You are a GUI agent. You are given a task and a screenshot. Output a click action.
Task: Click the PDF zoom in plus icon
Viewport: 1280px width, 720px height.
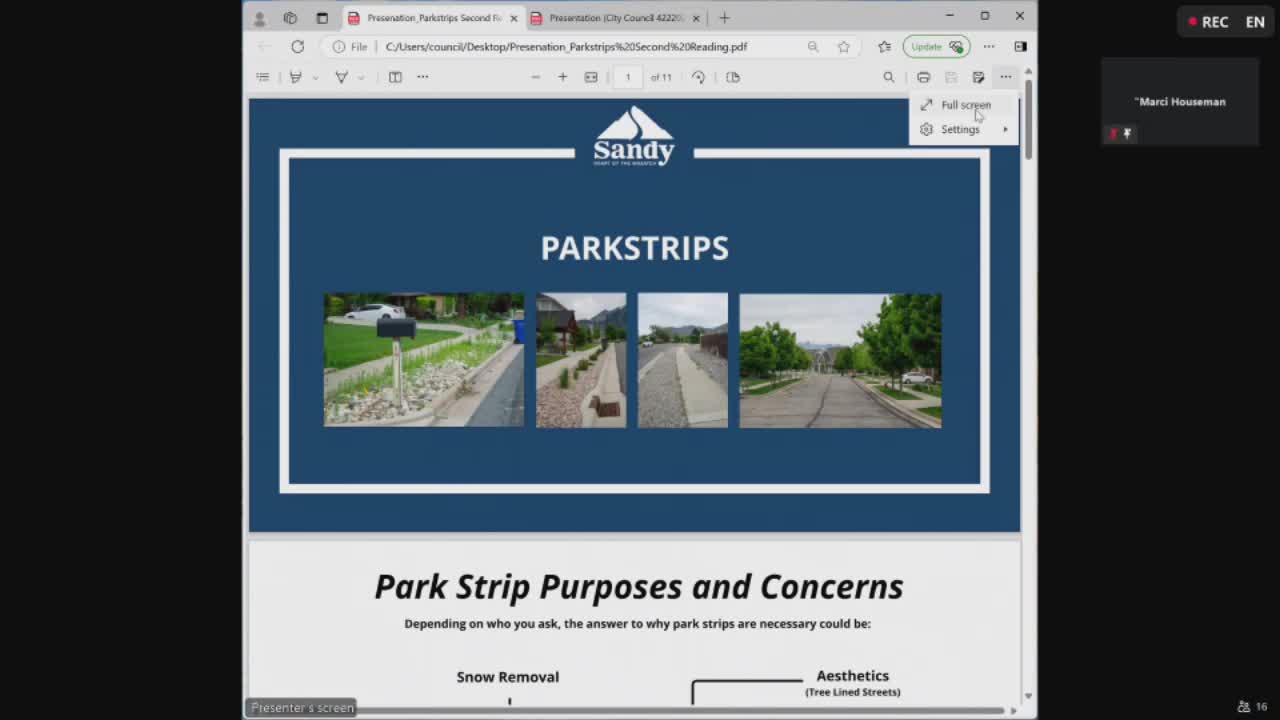(x=562, y=77)
